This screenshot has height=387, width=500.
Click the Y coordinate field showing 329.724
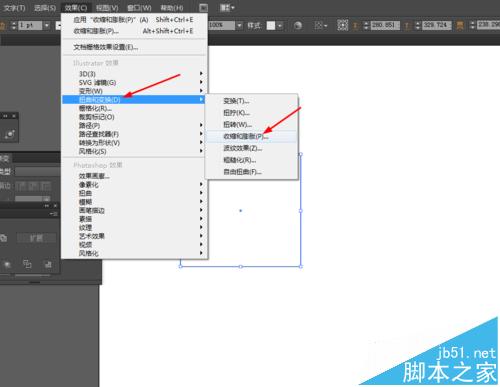click(437, 25)
